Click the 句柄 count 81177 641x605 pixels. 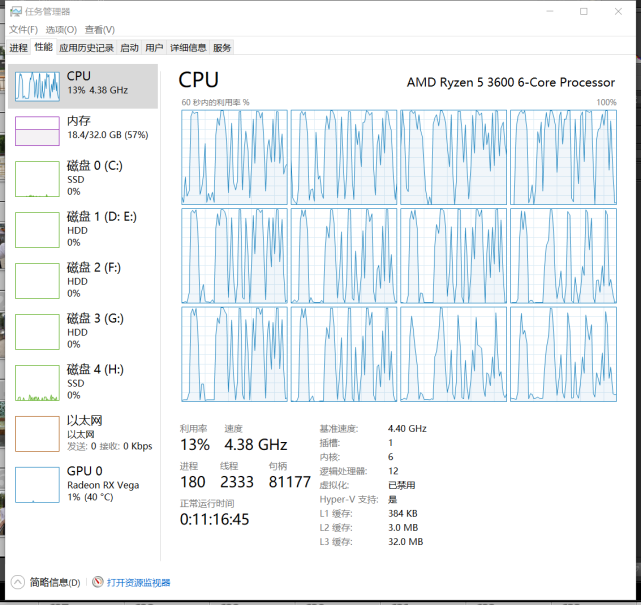[x=289, y=482]
